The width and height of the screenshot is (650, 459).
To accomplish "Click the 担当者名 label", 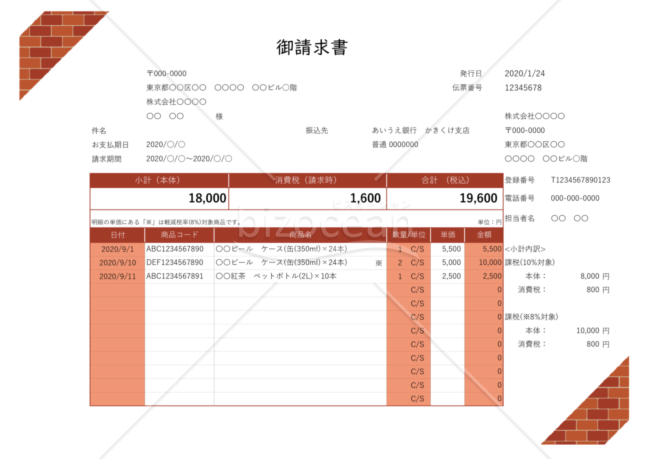I will [519, 218].
